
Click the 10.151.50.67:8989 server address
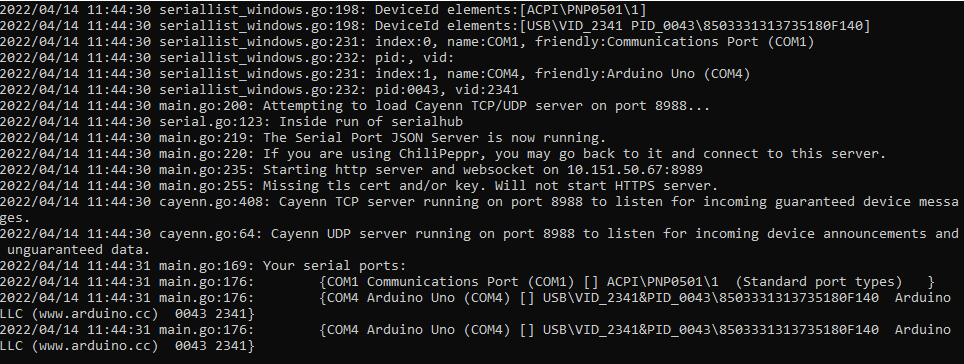(634, 170)
